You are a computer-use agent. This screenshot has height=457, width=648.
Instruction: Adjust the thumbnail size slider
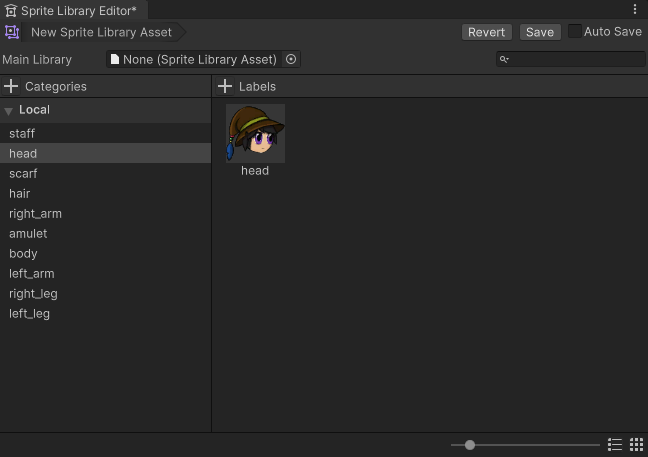click(x=470, y=445)
